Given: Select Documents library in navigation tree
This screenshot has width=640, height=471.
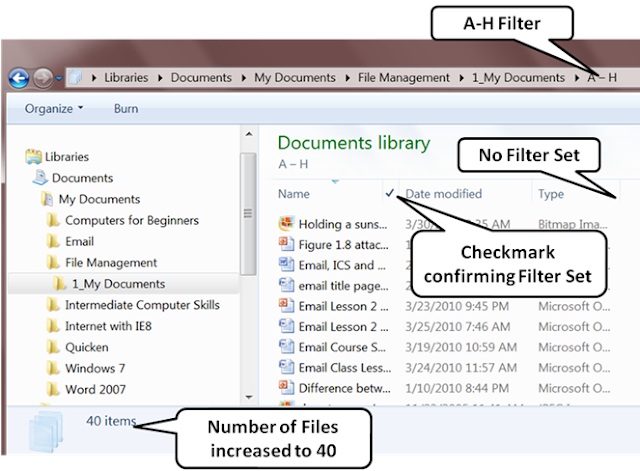Looking at the screenshot, I should 82,178.
